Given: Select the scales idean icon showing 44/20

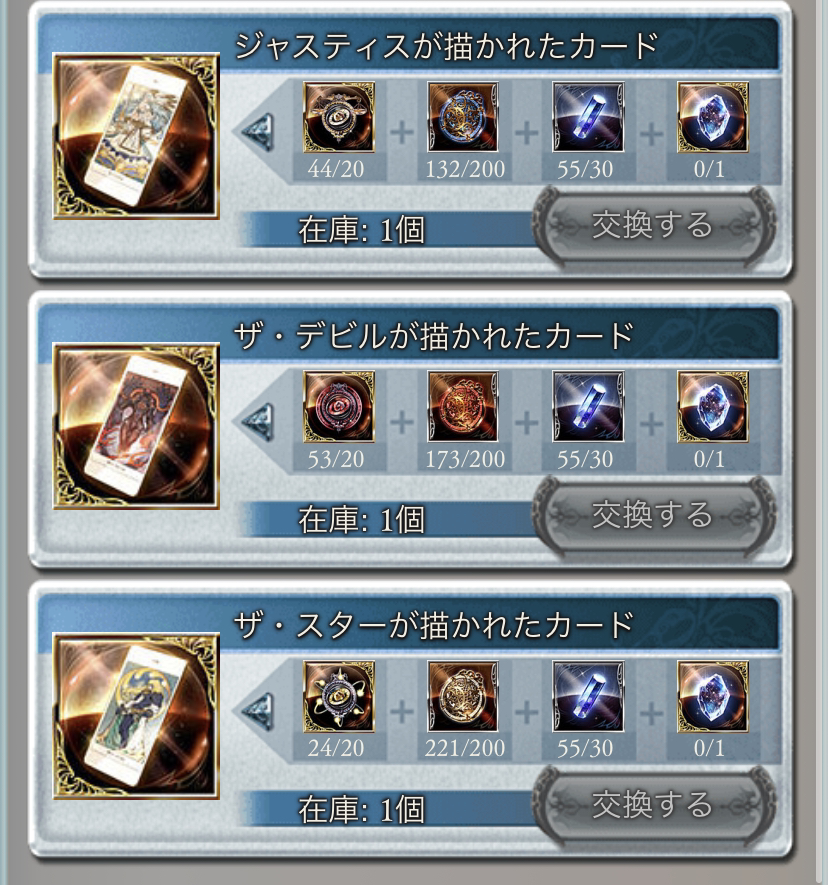Looking at the screenshot, I should [339, 117].
